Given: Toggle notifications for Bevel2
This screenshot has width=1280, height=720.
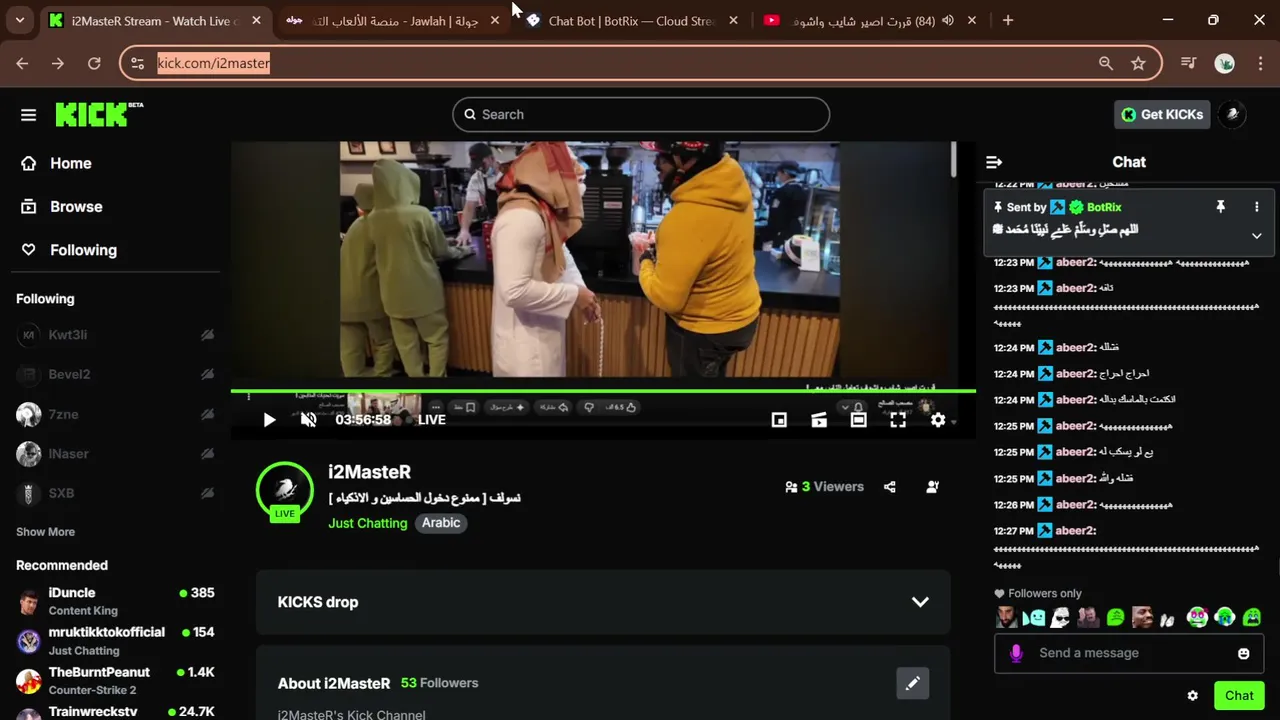Looking at the screenshot, I should (x=207, y=374).
